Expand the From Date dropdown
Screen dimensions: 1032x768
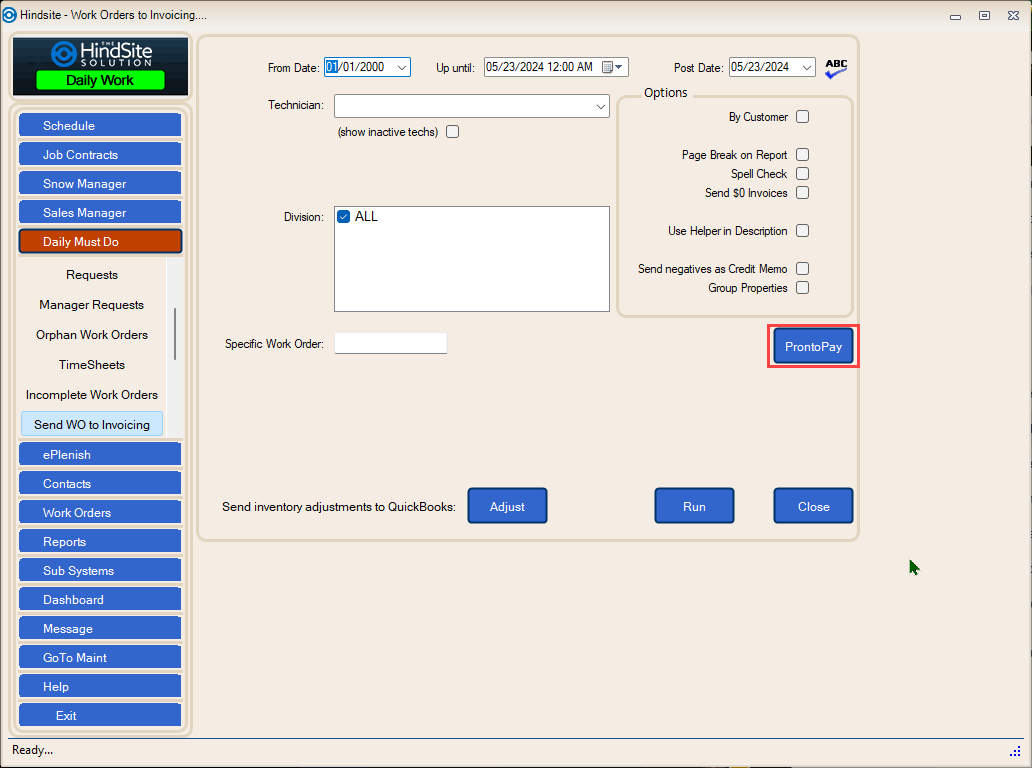pyautogui.click(x=401, y=67)
